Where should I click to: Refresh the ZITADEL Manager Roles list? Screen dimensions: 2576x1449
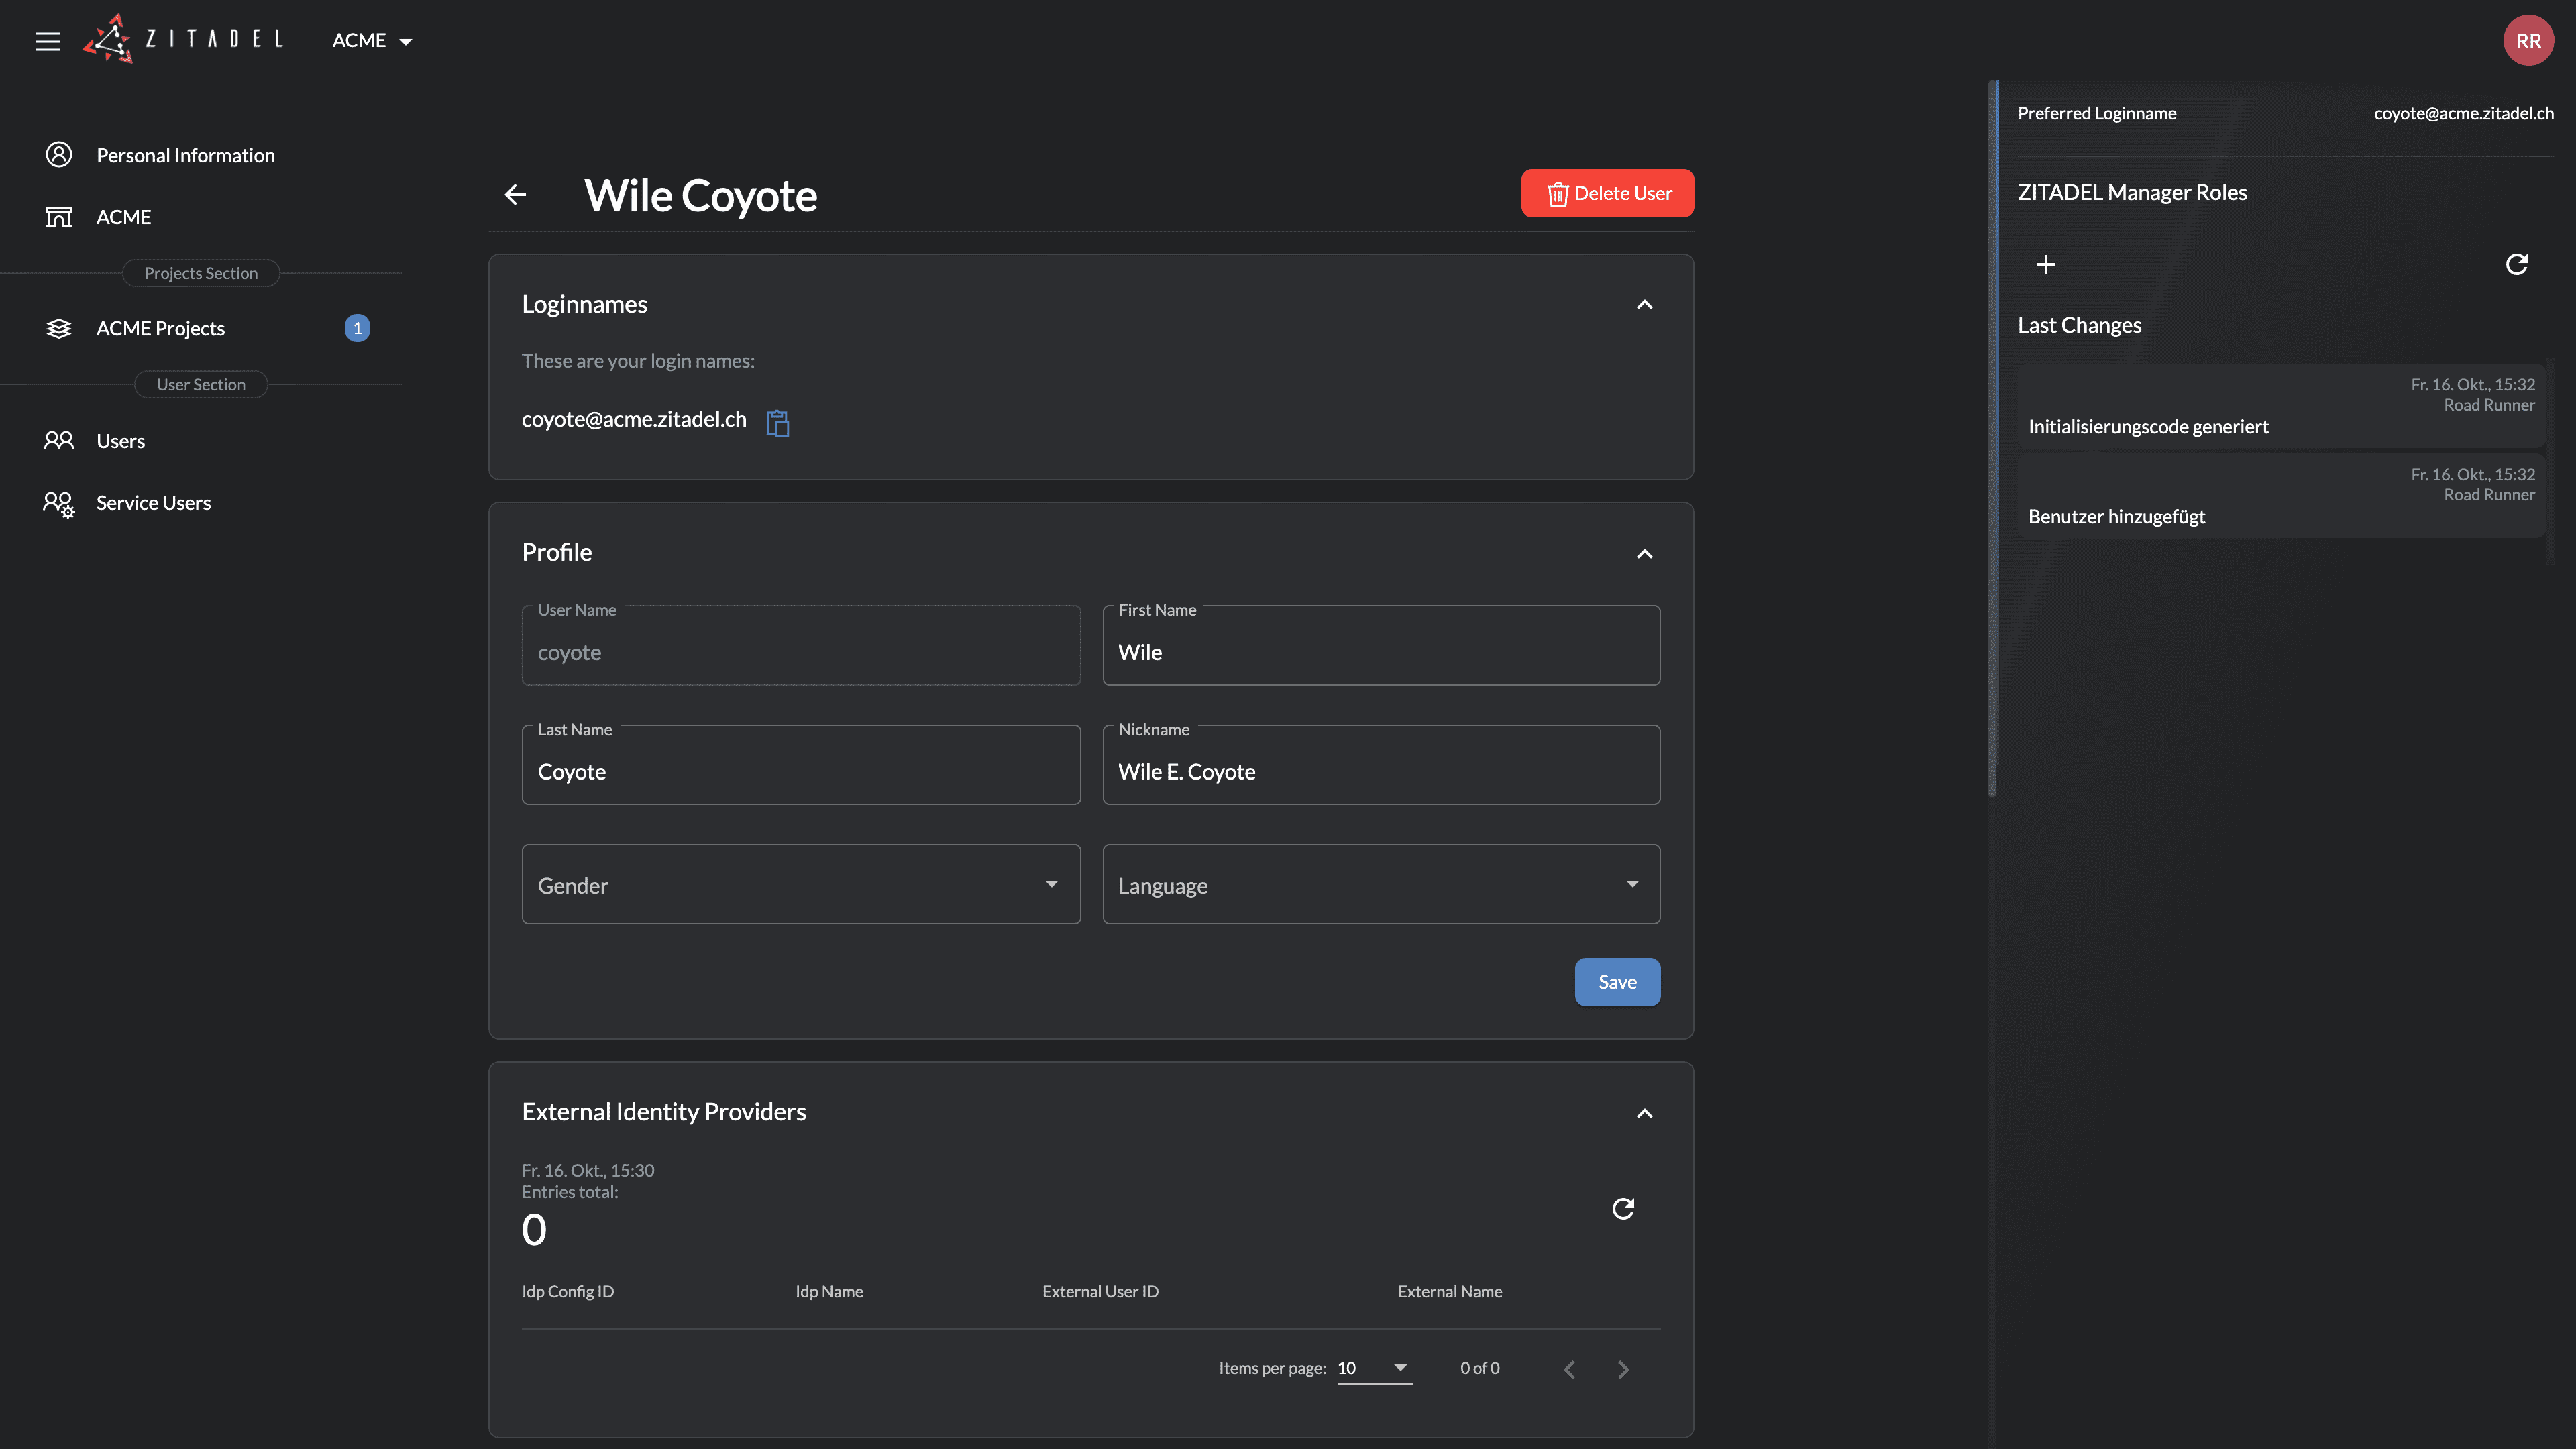tap(2516, 264)
